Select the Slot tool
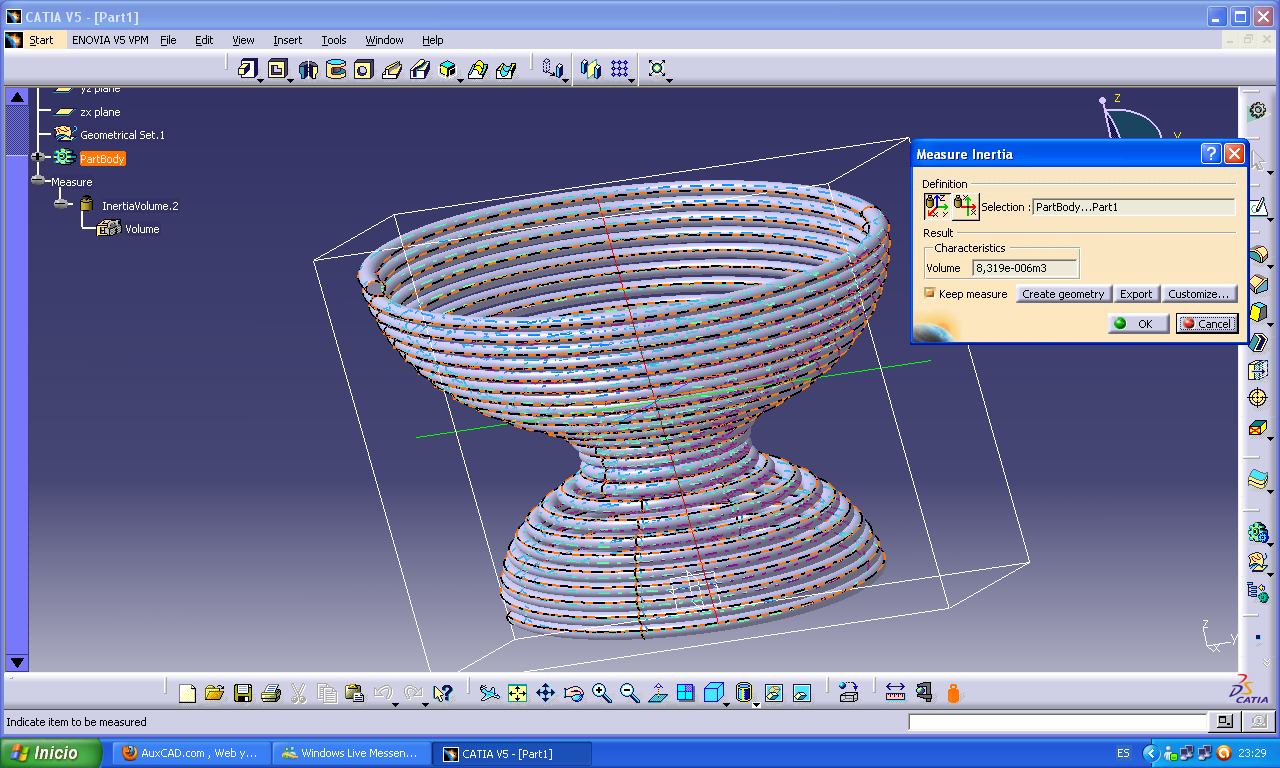1280x768 pixels. (420, 68)
